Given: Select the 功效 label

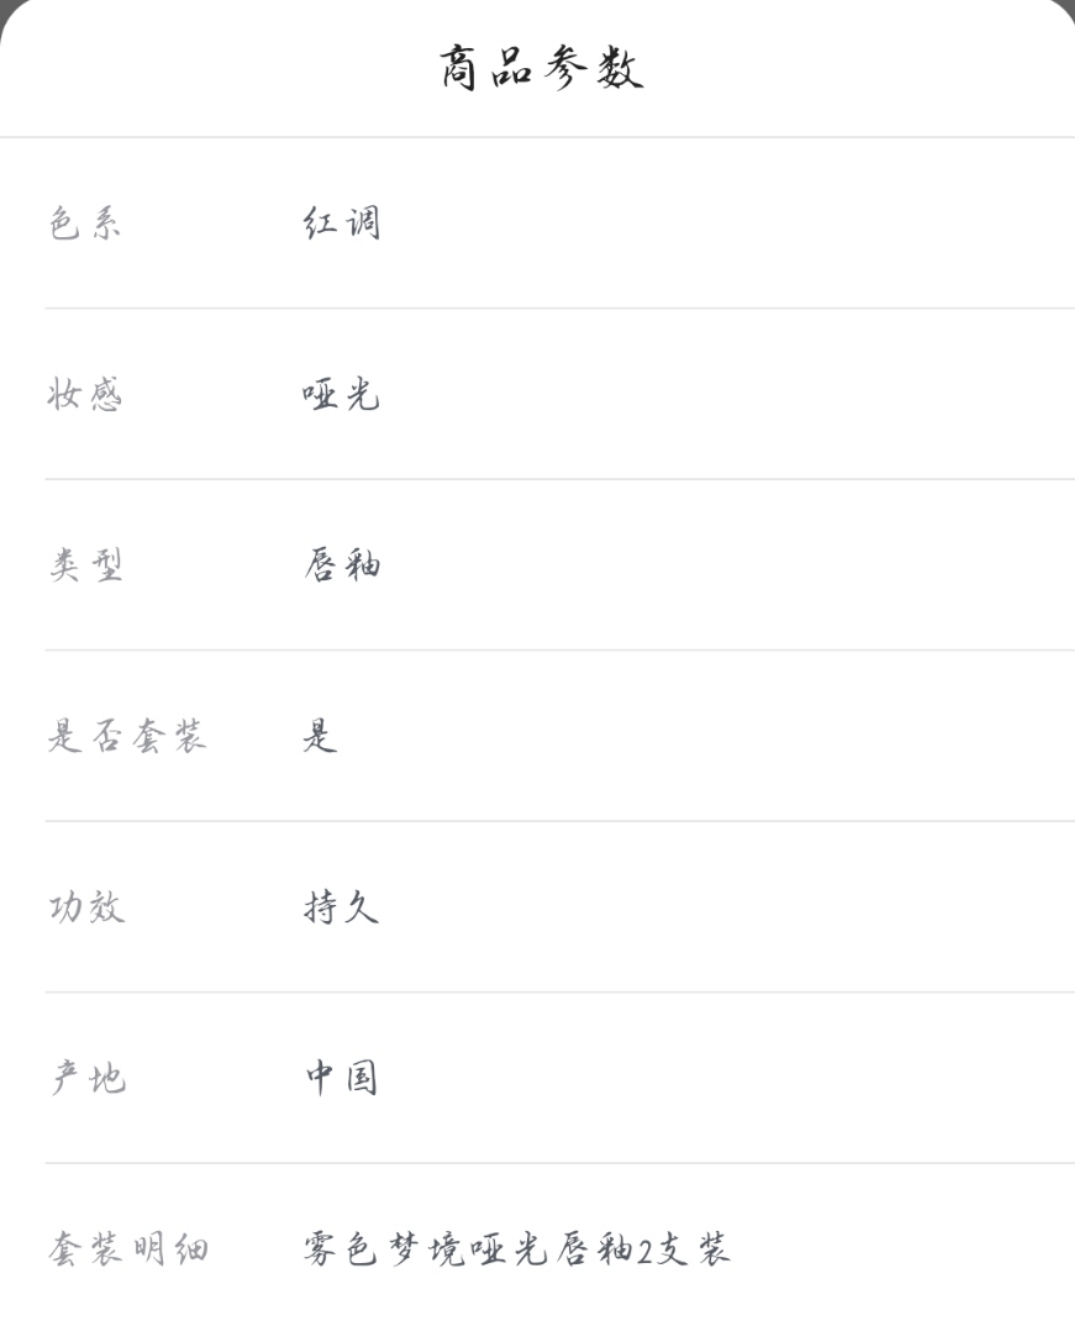Looking at the screenshot, I should [x=86, y=907].
